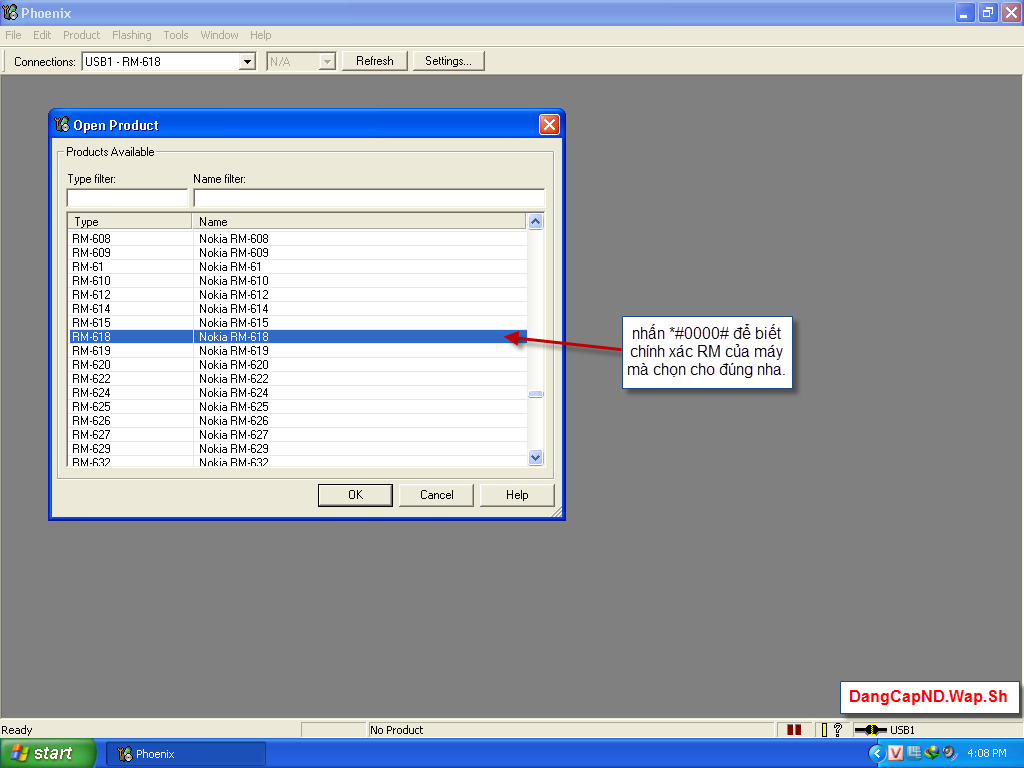This screenshot has width=1024, height=768.
Task: Click the yellow bar status bar icon
Action: pos(824,729)
